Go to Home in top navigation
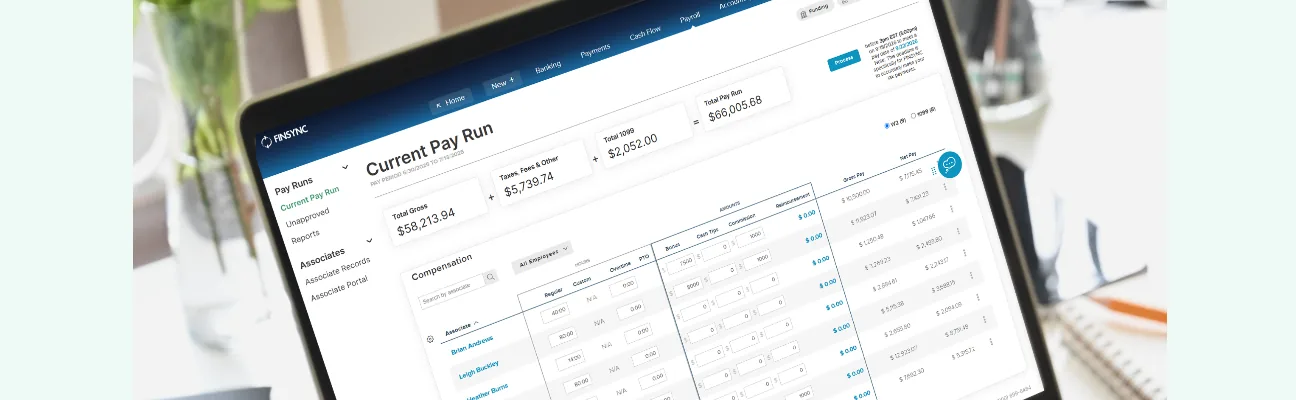 click(450, 100)
